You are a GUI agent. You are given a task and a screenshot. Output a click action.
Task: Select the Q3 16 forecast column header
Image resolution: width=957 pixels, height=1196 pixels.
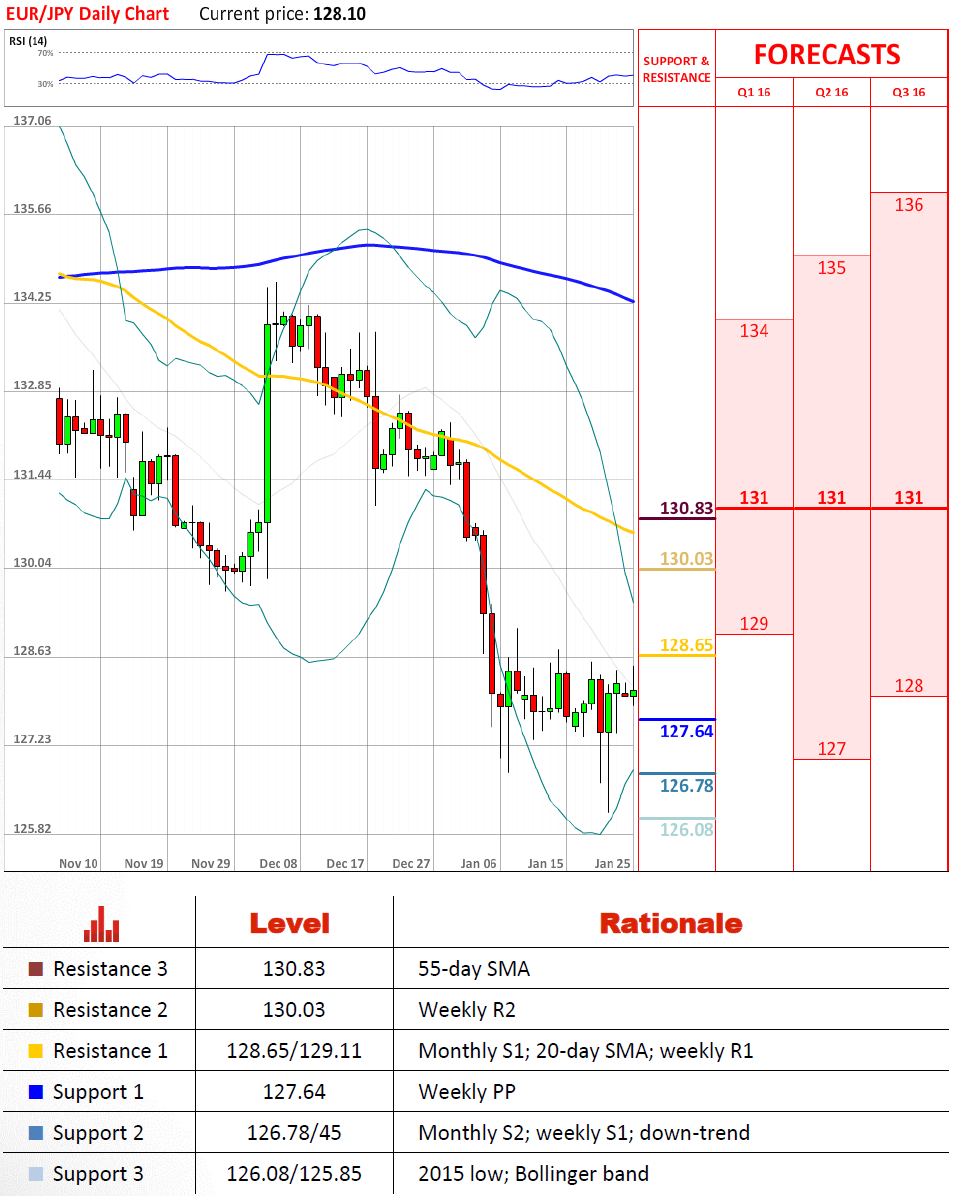coord(909,92)
